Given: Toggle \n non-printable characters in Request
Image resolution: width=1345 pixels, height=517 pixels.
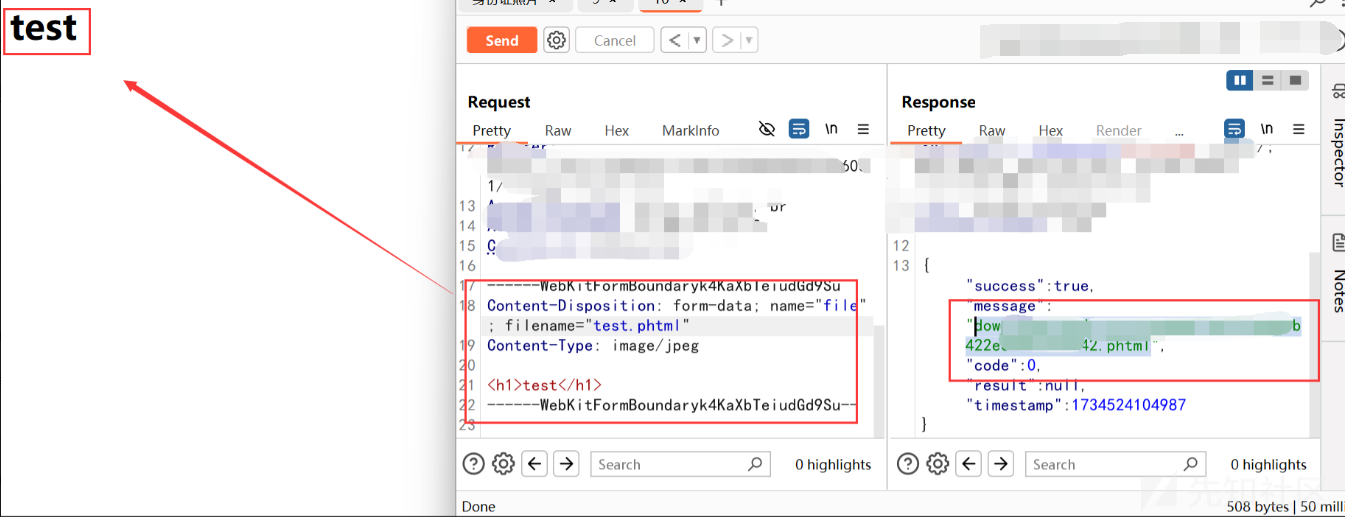Looking at the screenshot, I should coord(831,129).
